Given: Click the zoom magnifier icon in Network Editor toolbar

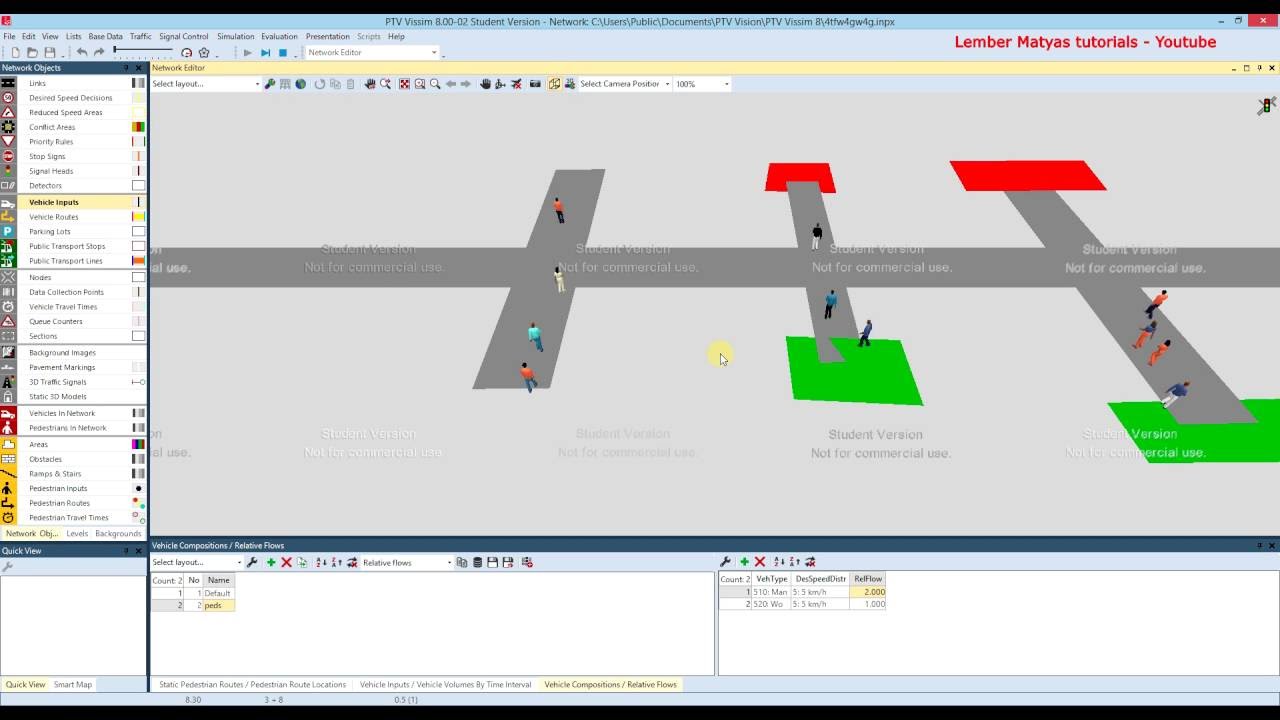Looking at the screenshot, I should point(435,84).
